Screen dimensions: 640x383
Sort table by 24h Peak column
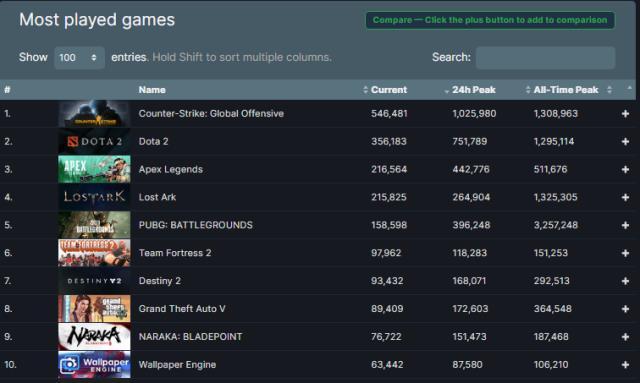(x=473, y=90)
